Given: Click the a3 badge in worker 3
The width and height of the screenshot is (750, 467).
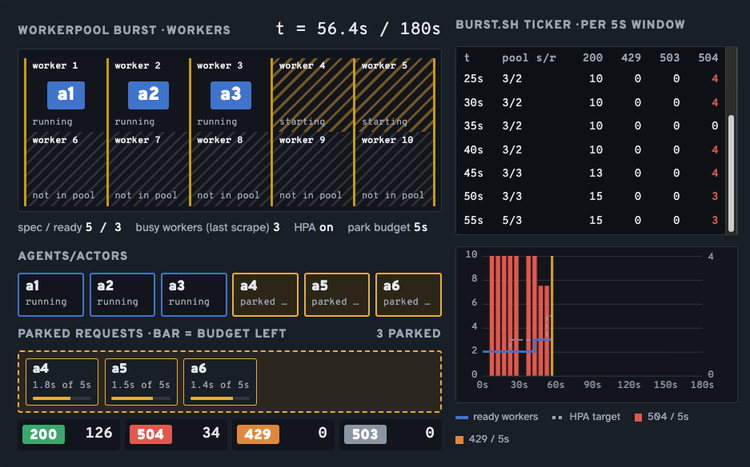Looking at the screenshot, I should point(231,95).
